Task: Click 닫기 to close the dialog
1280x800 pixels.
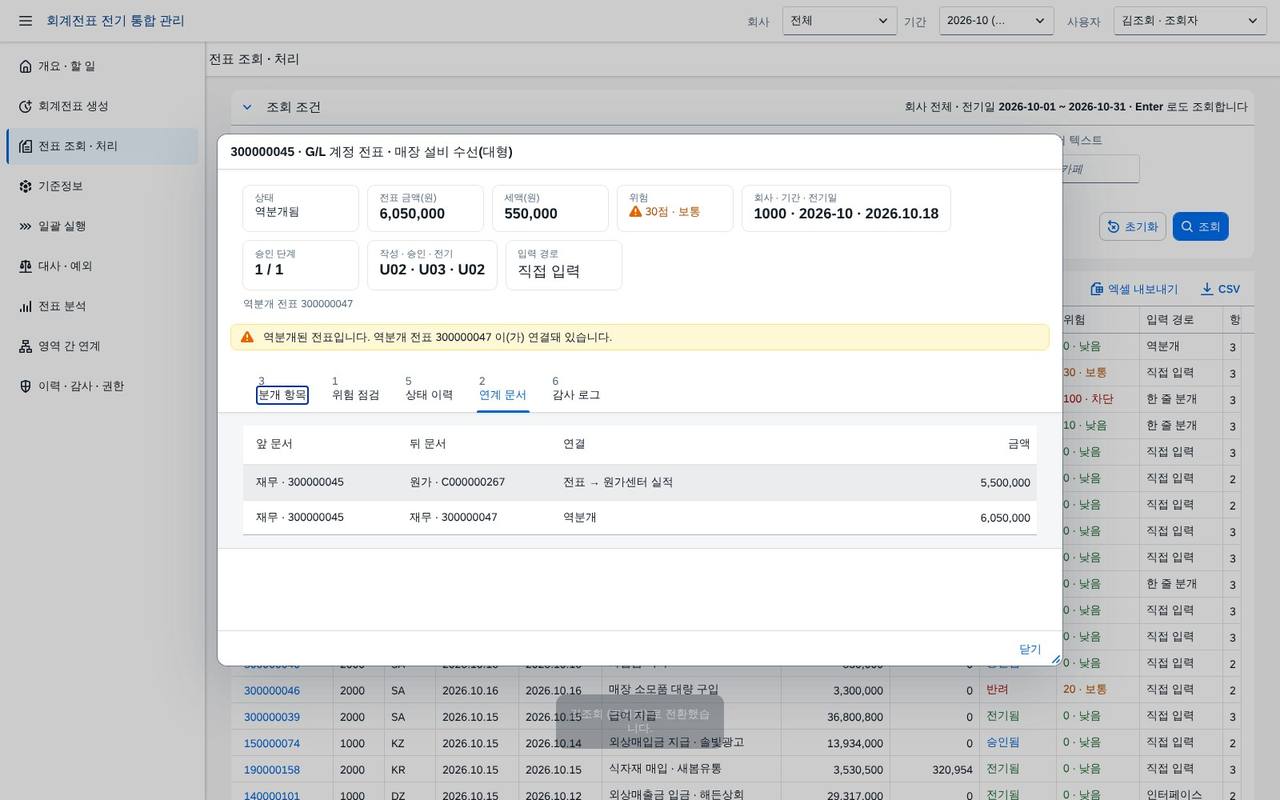Action: 1030,649
